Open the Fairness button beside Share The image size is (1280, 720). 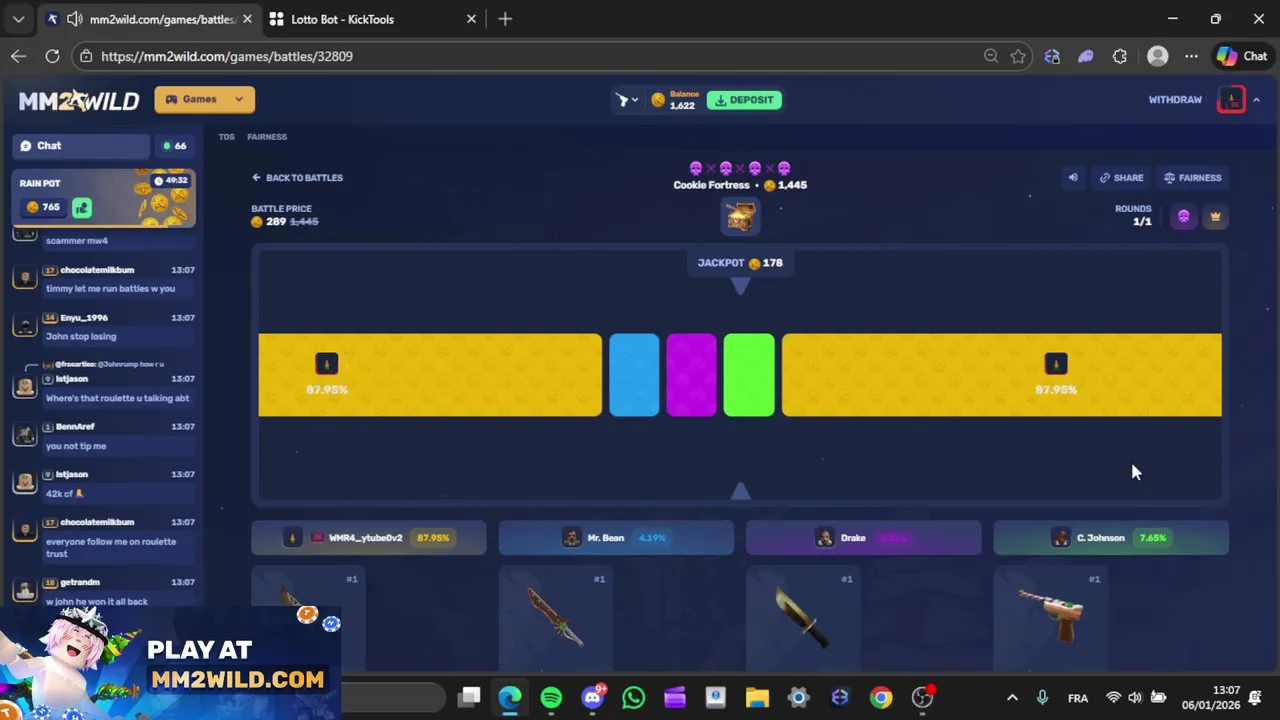pyautogui.click(x=1193, y=178)
